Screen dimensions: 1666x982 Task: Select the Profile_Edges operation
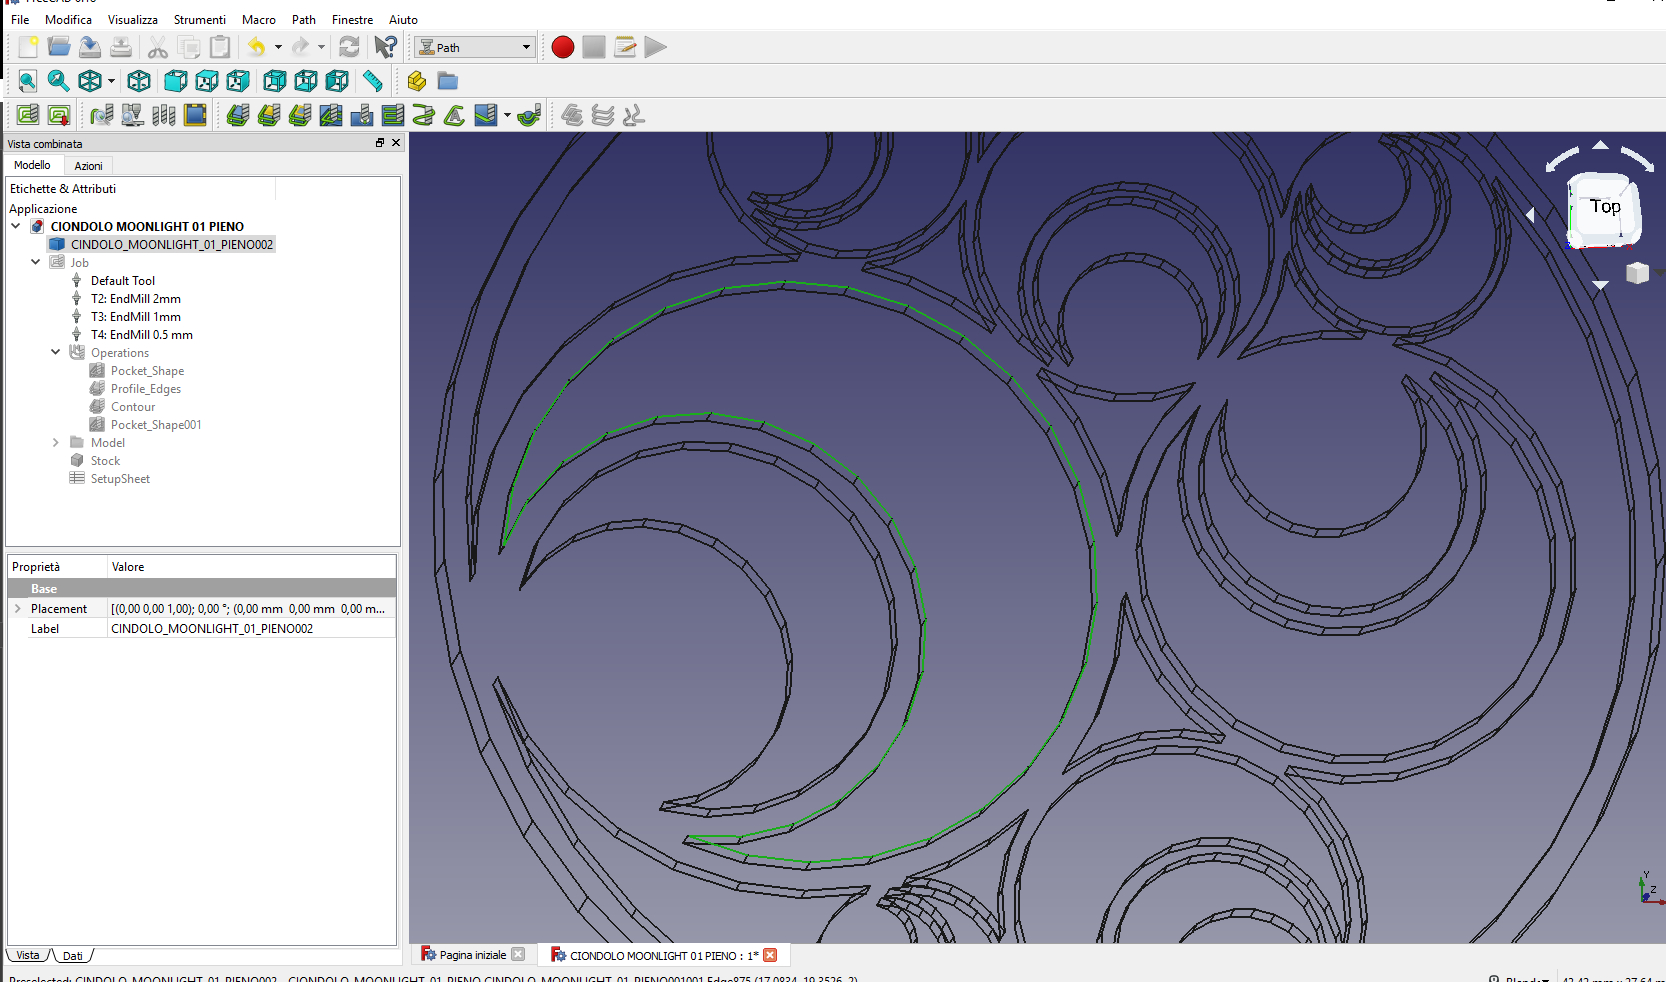point(146,388)
